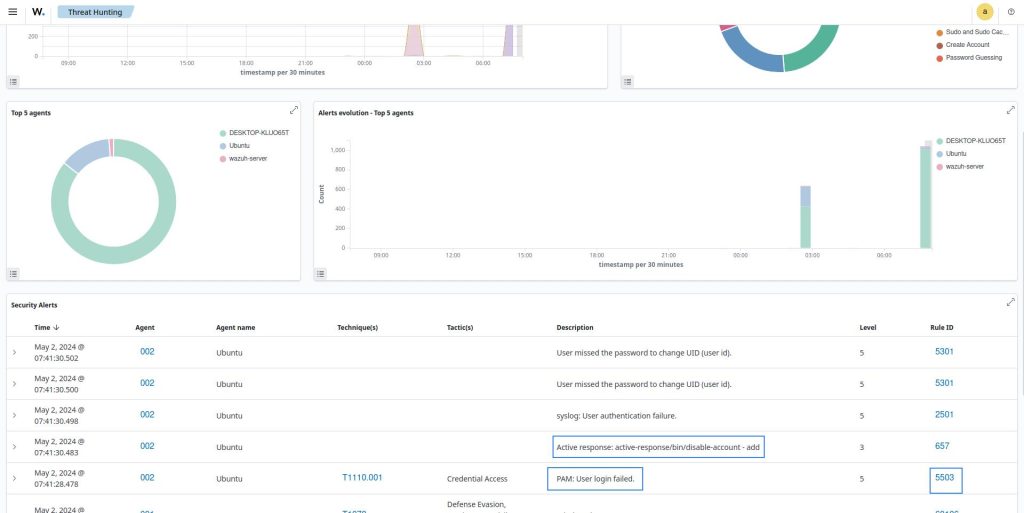This screenshot has width=1024, height=513.
Task: Click the Wazuh logo in header
Action: coord(38,12)
